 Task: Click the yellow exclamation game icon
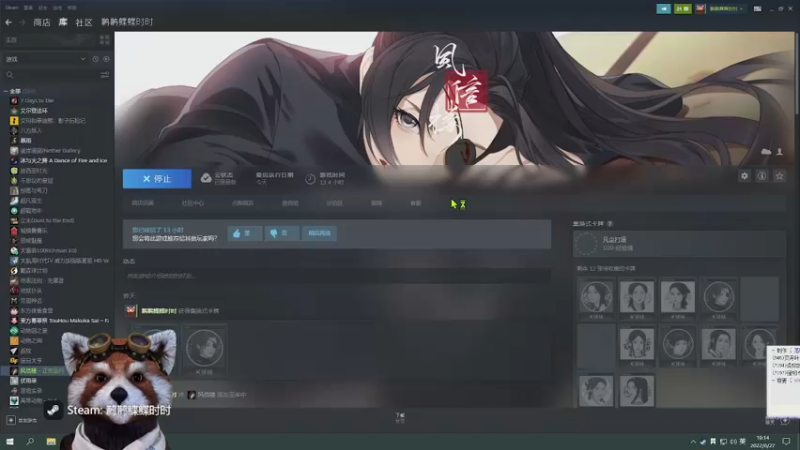point(14,120)
